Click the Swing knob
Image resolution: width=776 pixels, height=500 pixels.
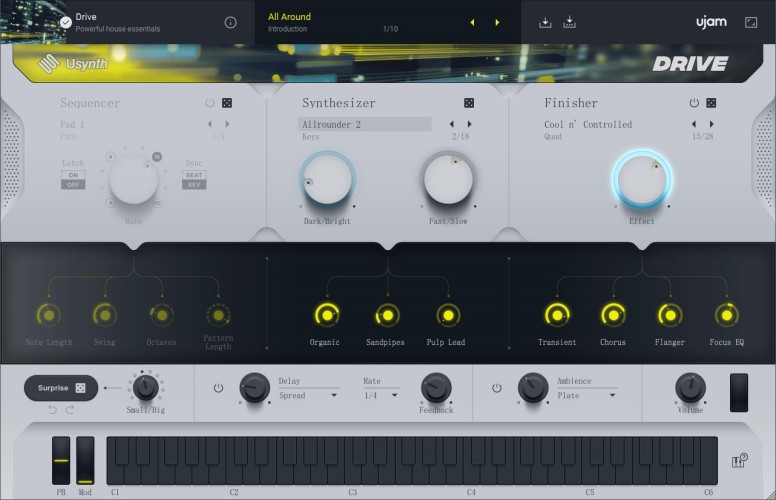point(105,315)
